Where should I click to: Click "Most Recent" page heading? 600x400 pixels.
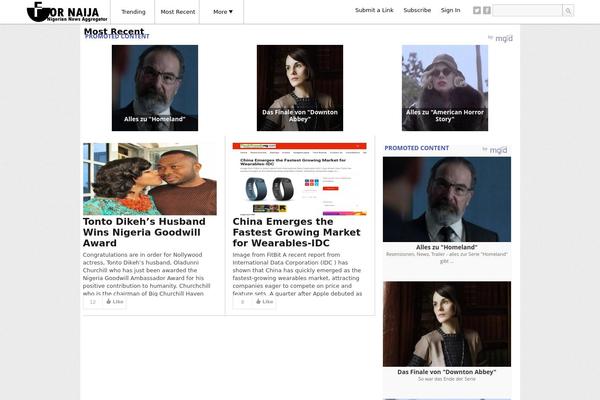[x=114, y=31]
